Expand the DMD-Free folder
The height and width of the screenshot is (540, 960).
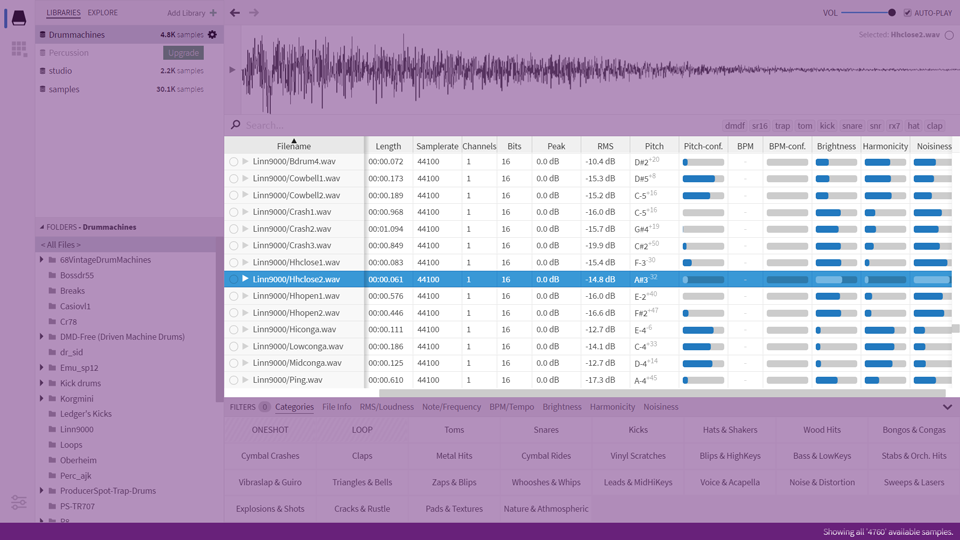pyautogui.click(x=42, y=337)
